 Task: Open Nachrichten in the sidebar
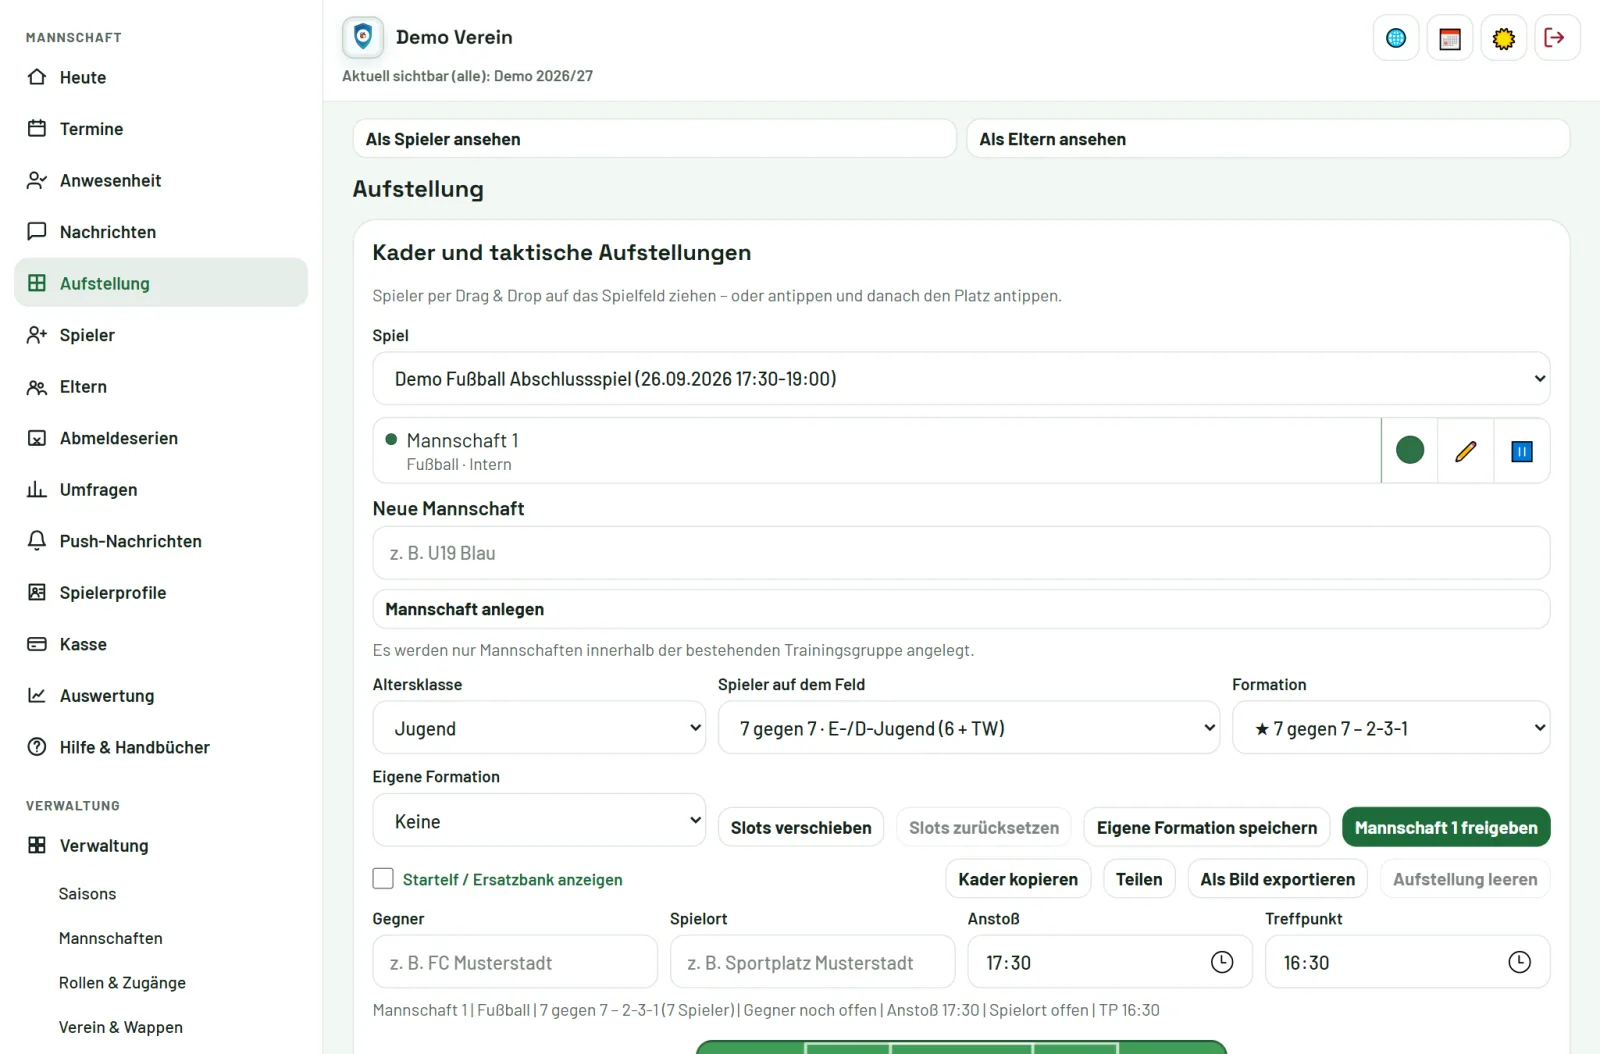(x=161, y=232)
